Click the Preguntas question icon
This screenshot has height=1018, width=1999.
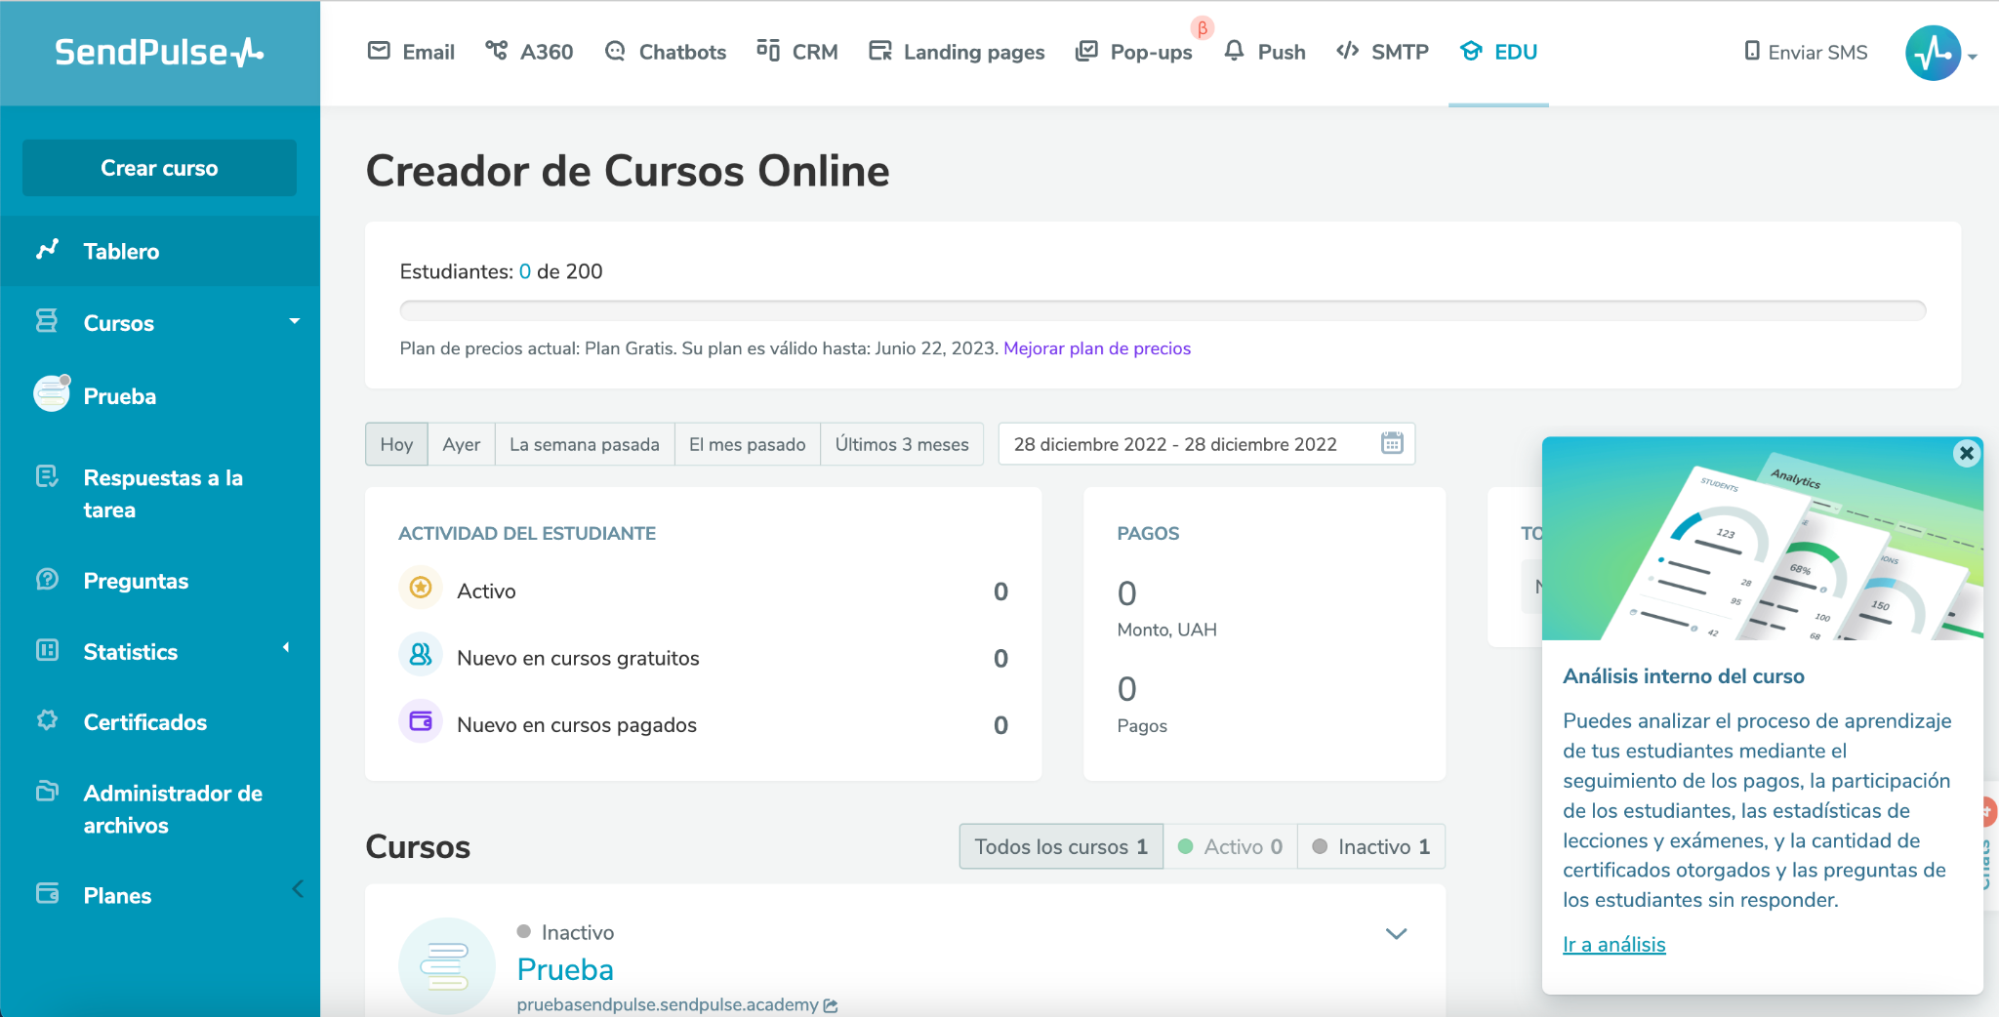tap(47, 579)
